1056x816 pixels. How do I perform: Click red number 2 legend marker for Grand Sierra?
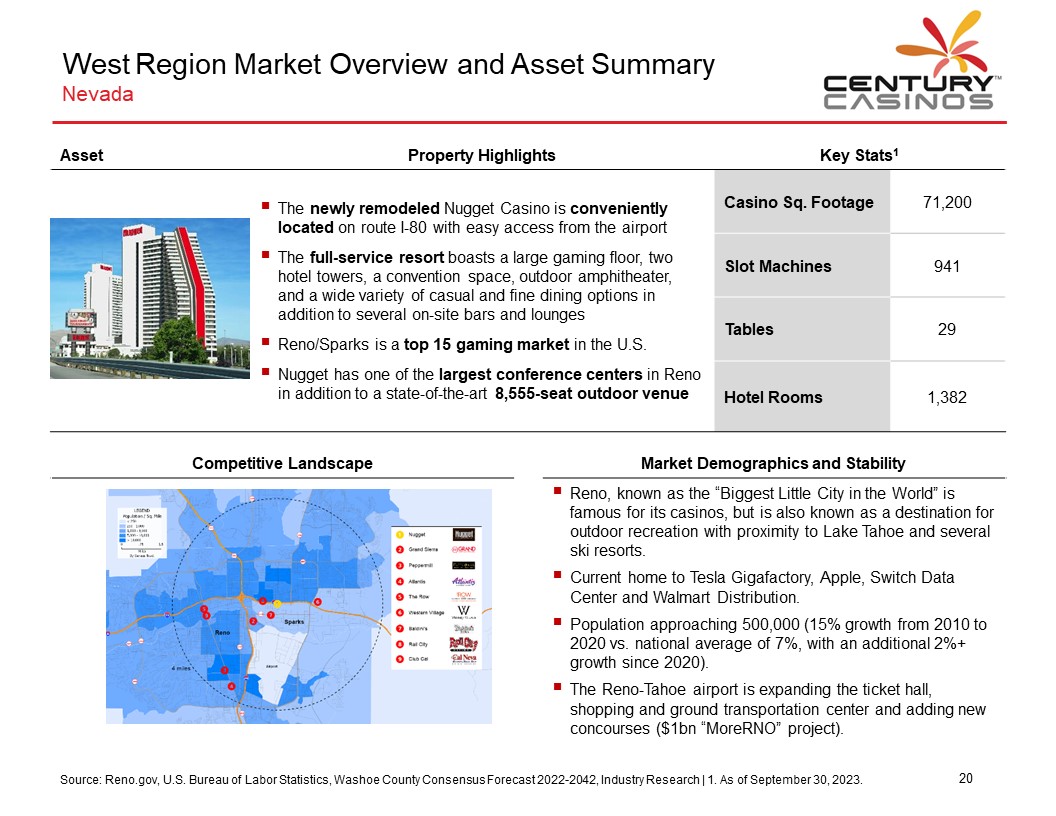tap(399, 549)
